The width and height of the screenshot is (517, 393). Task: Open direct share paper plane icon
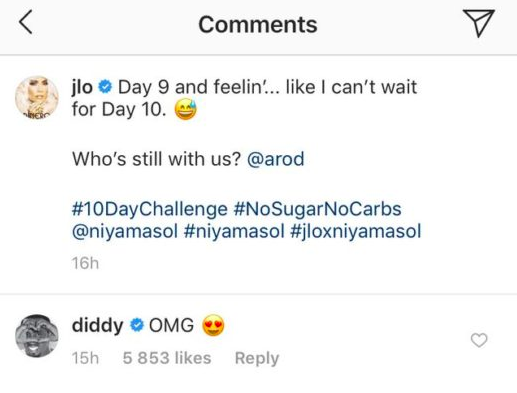tap(478, 23)
